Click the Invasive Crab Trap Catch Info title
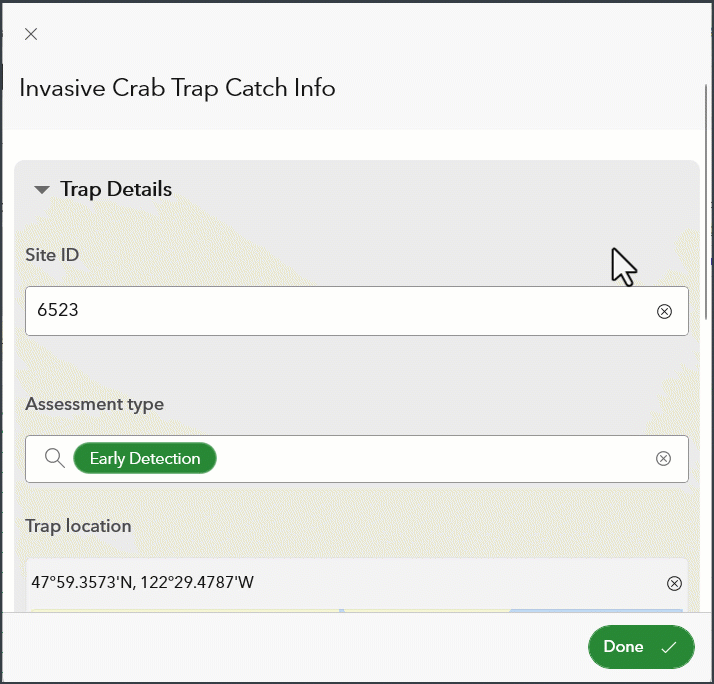The height and width of the screenshot is (684, 714). (177, 88)
